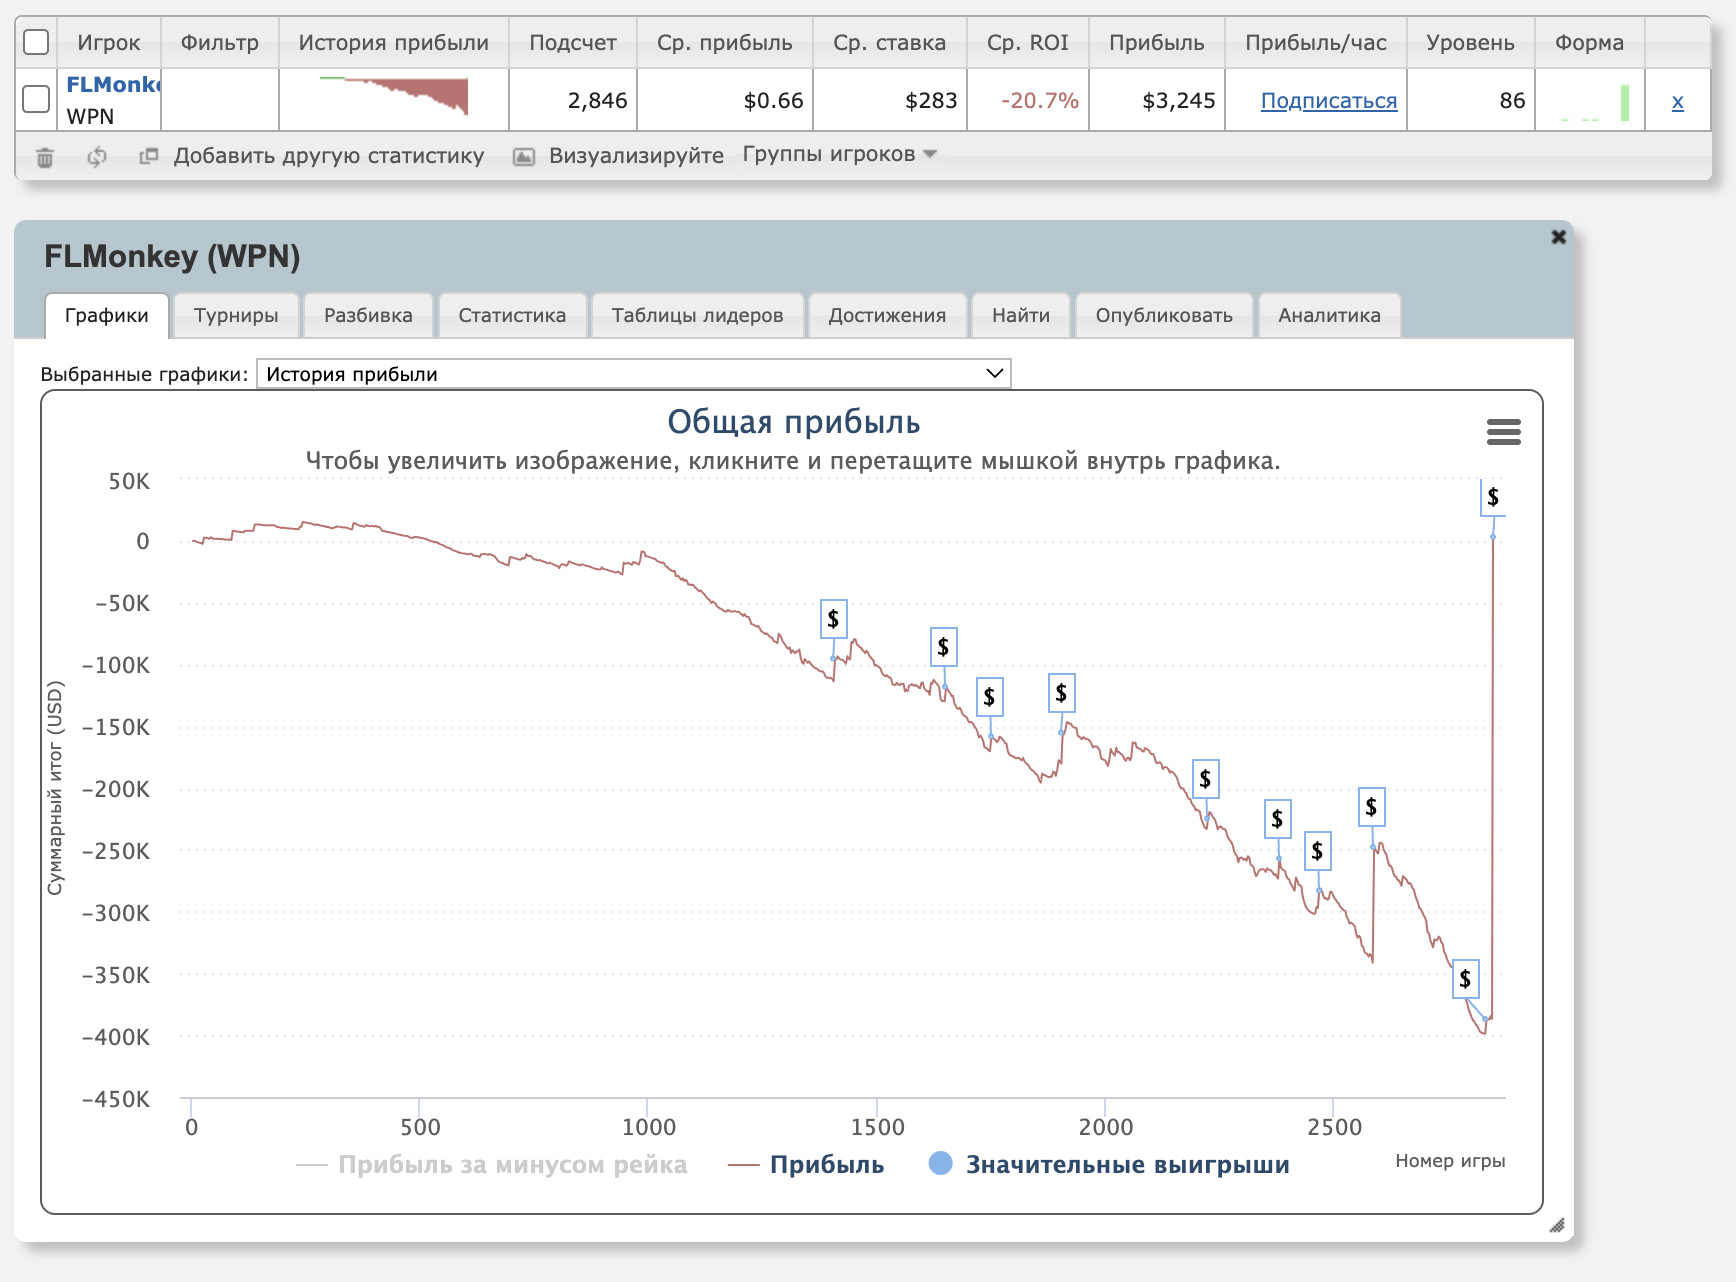Image resolution: width=1736 pixels, height=1282 pixels.
Task: Click 'Добавить другую статистику' button
Action: 327,156
